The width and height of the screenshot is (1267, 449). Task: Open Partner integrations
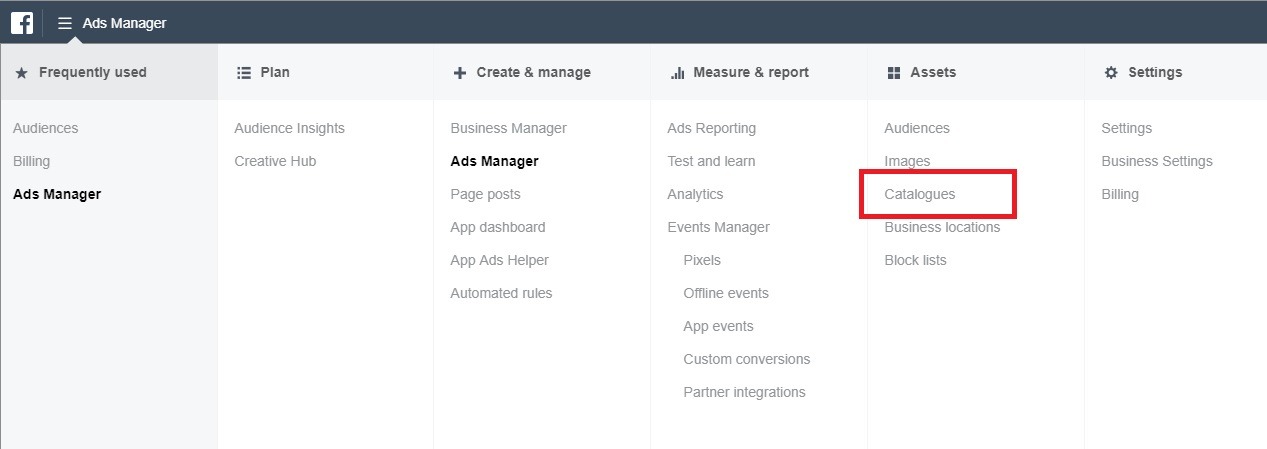[745, 392]
